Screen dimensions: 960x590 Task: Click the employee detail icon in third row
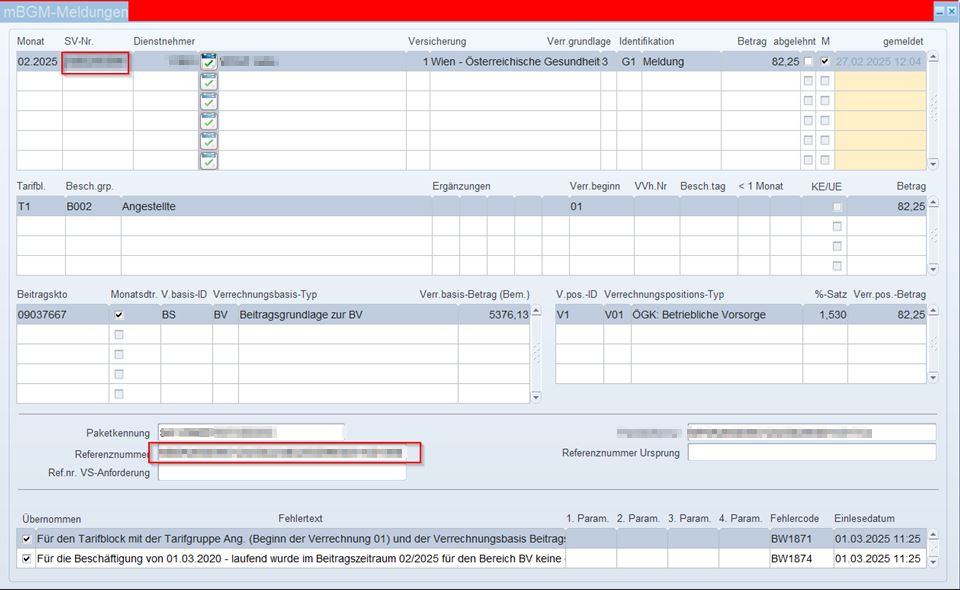(208, 101)
